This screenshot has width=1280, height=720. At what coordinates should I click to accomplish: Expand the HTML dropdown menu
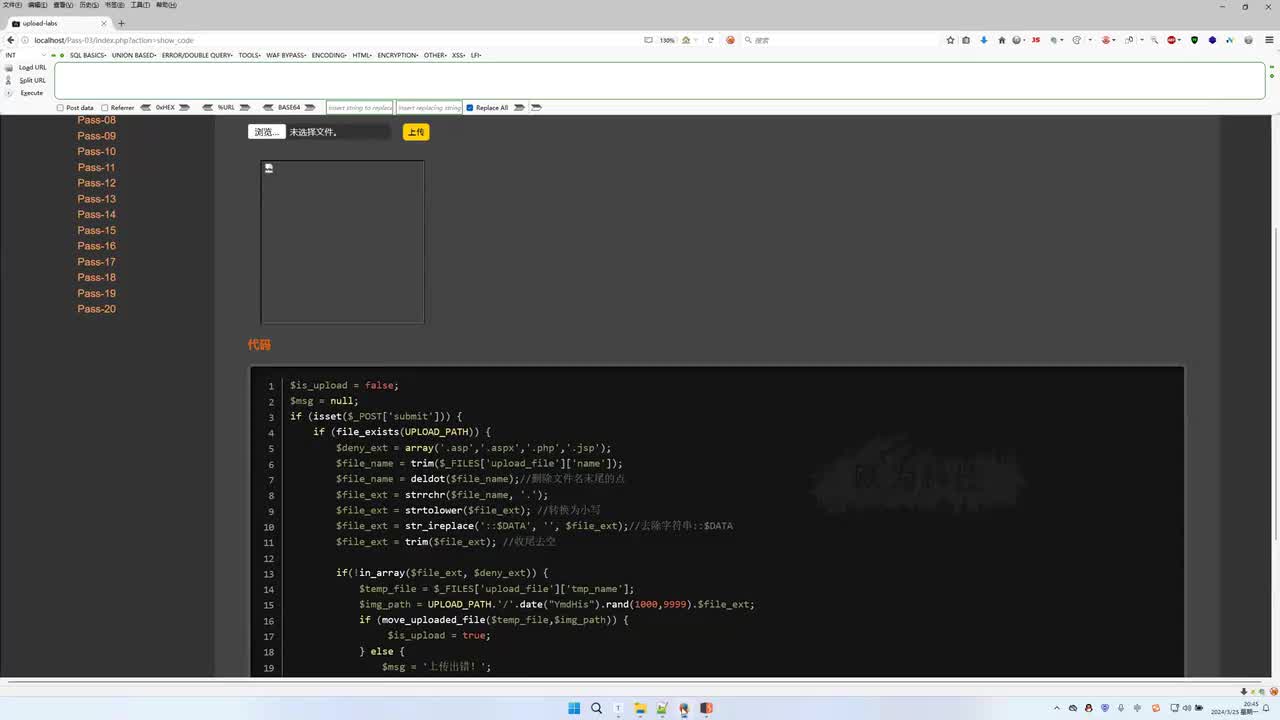coord(362,55)
